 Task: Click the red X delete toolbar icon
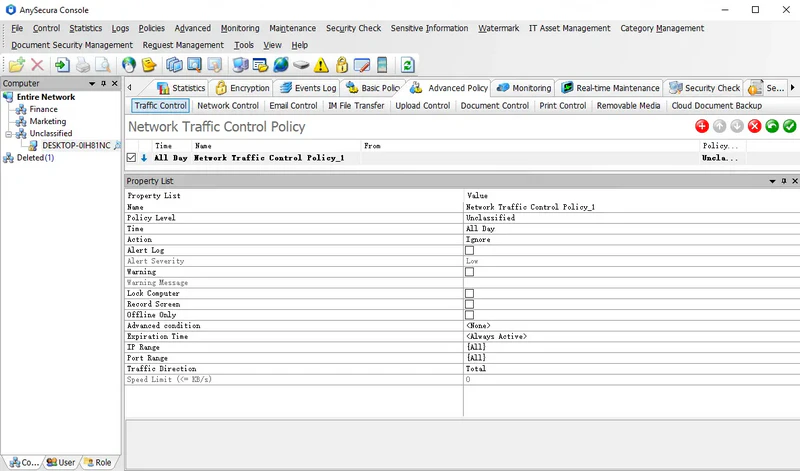point(37,65)
